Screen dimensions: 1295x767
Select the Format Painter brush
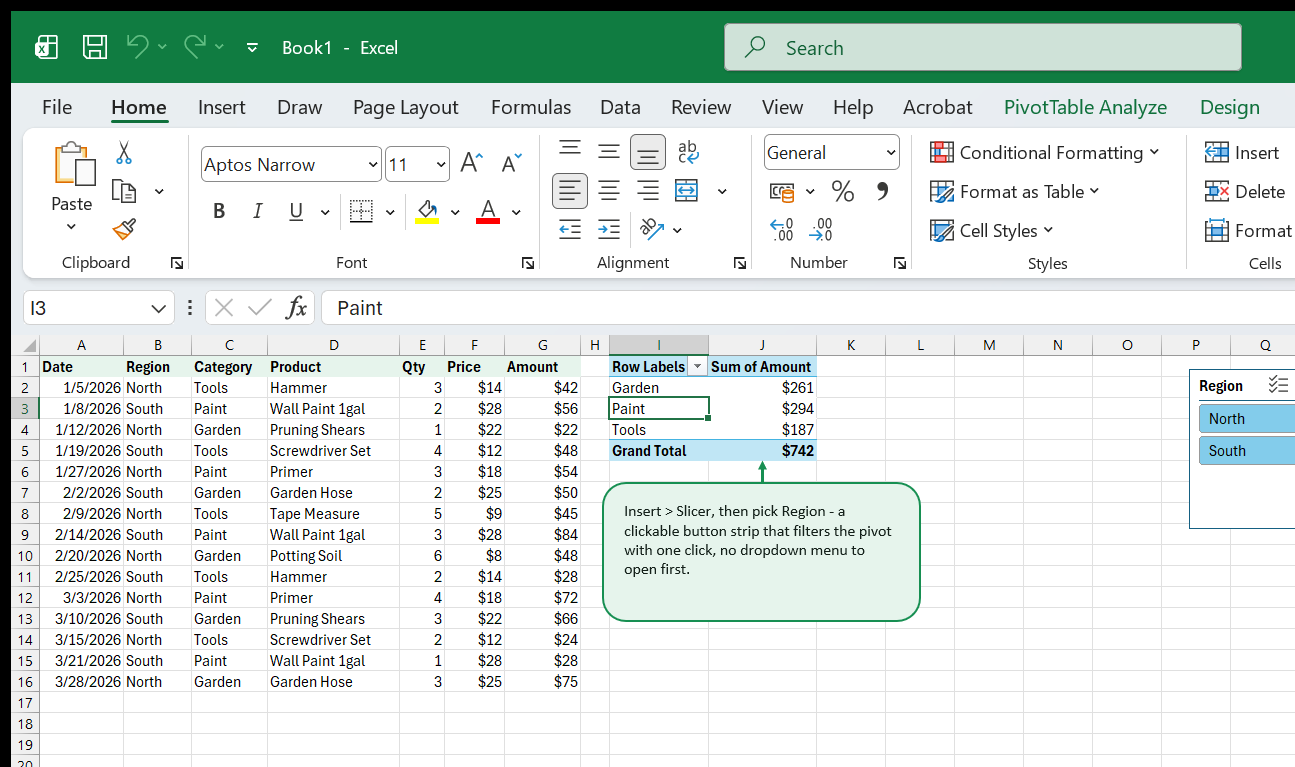pos(124,230)
